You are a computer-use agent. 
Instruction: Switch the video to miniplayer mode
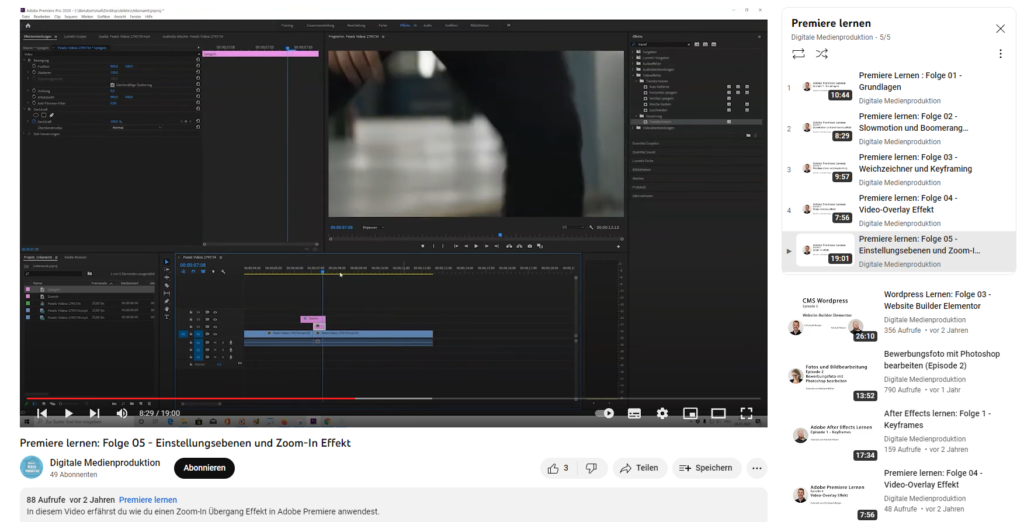[690, 413]
